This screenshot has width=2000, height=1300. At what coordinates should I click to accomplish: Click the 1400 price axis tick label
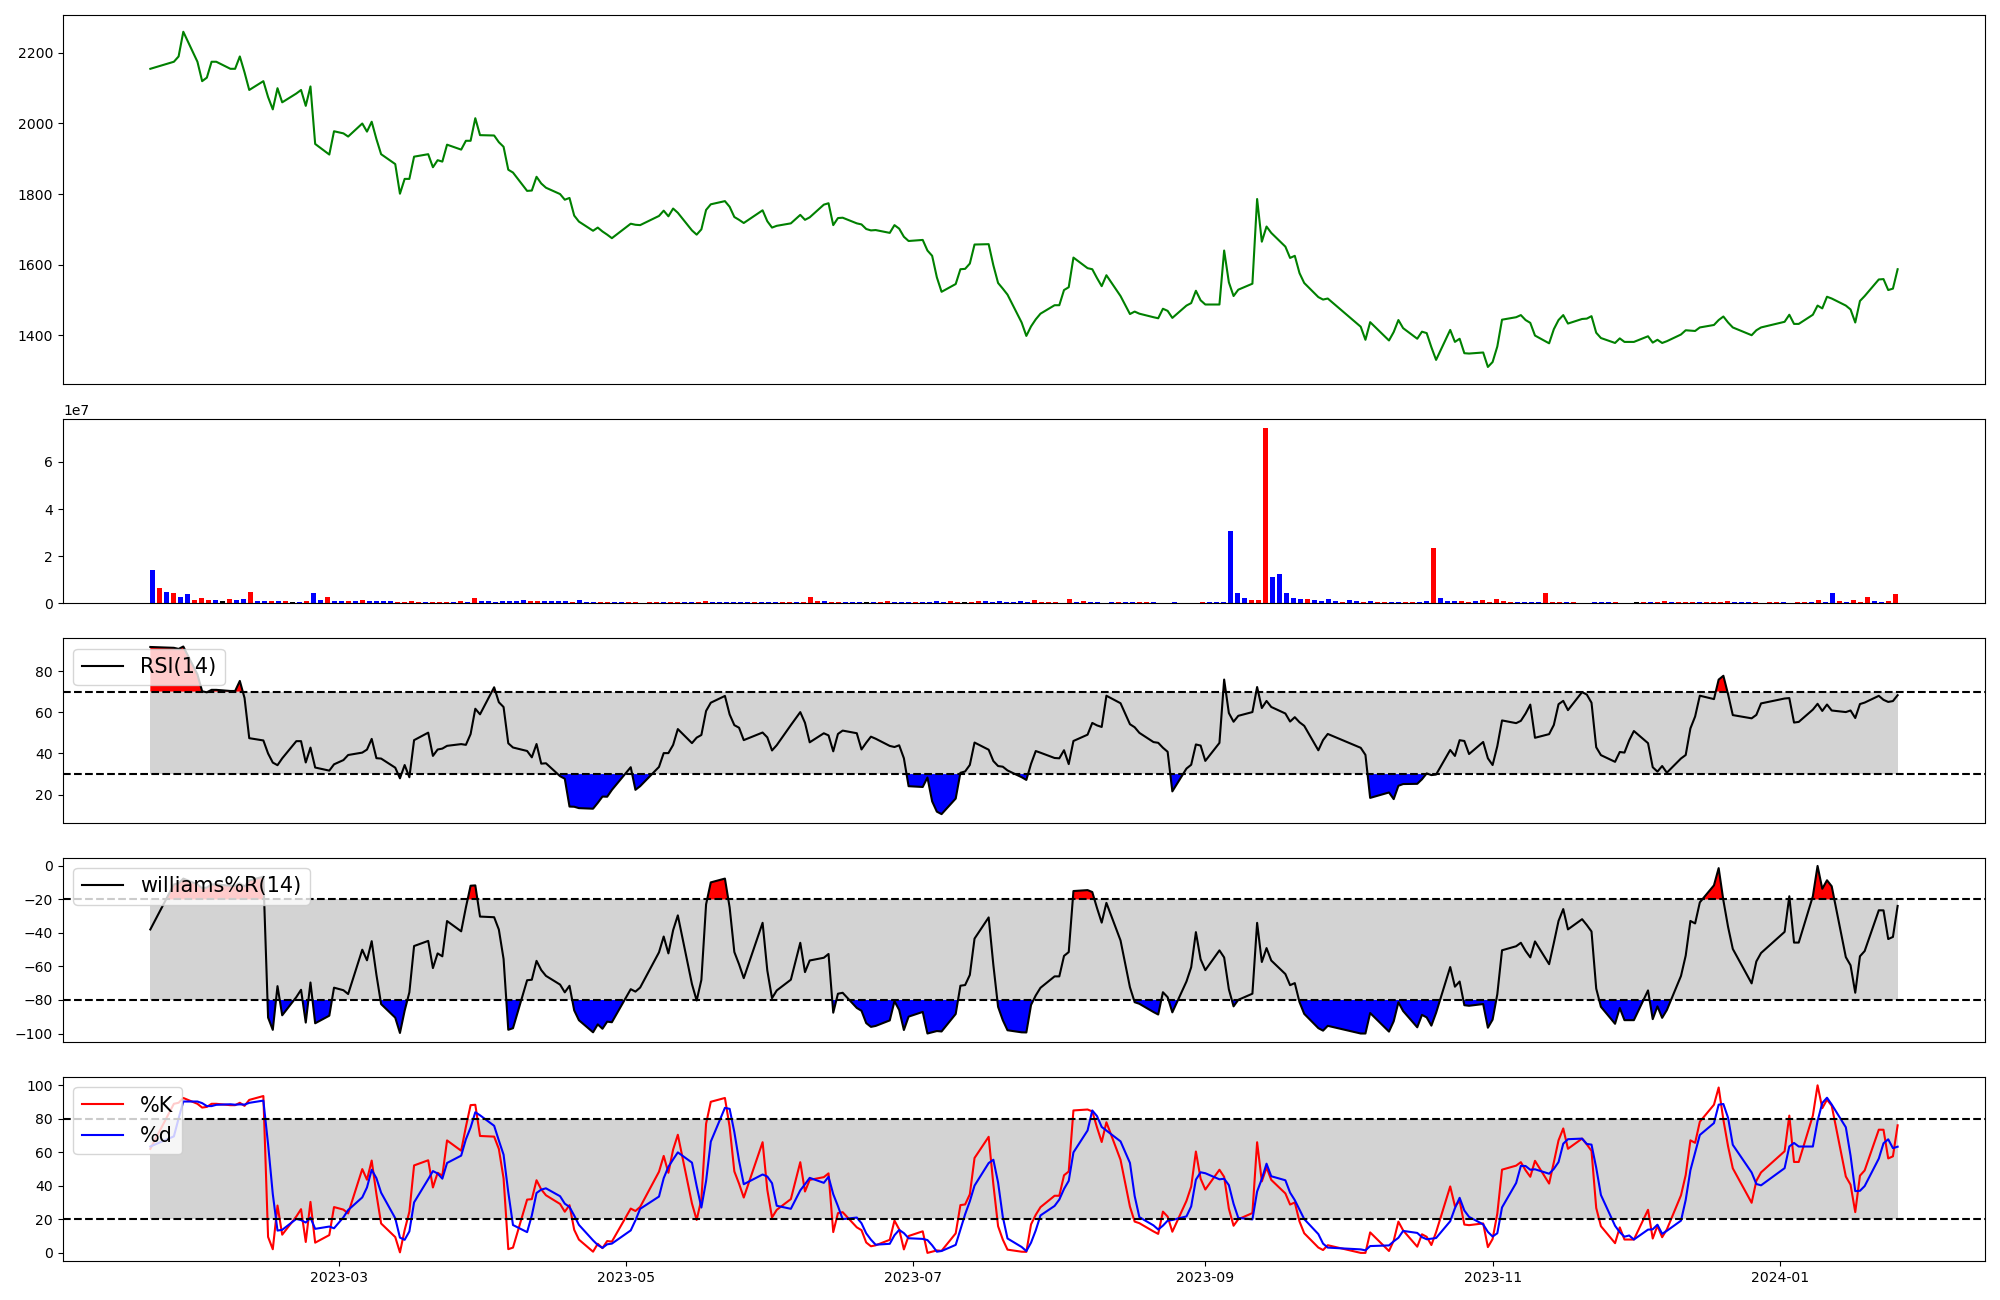pos(36,336)
